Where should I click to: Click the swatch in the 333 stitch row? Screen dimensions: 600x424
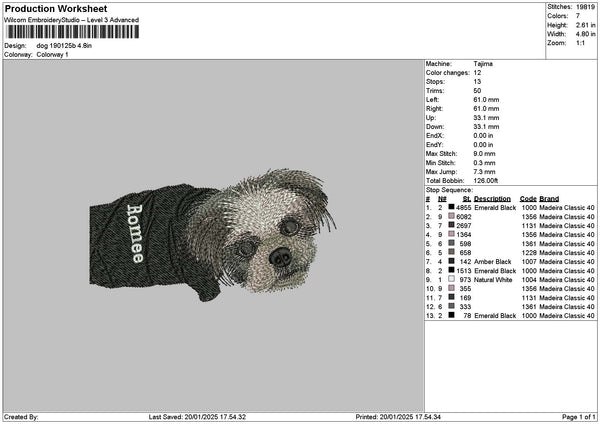[x=452, y=306]
